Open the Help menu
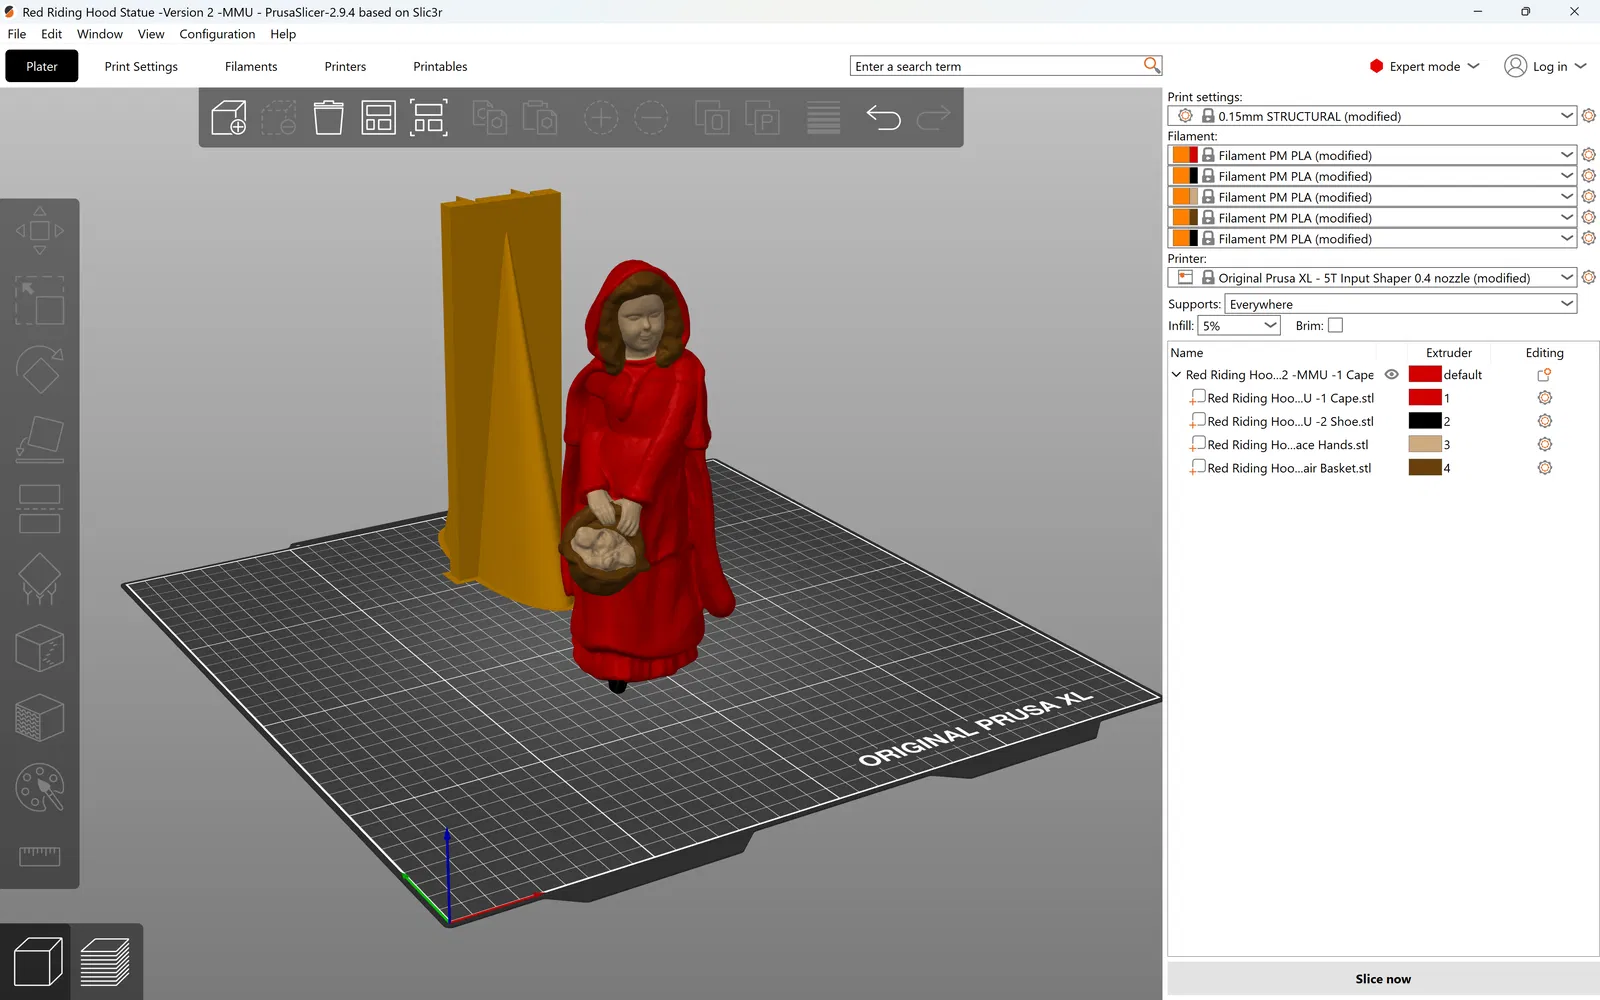Viewport: 1600px width, 1000px height. tap(283, 34)
